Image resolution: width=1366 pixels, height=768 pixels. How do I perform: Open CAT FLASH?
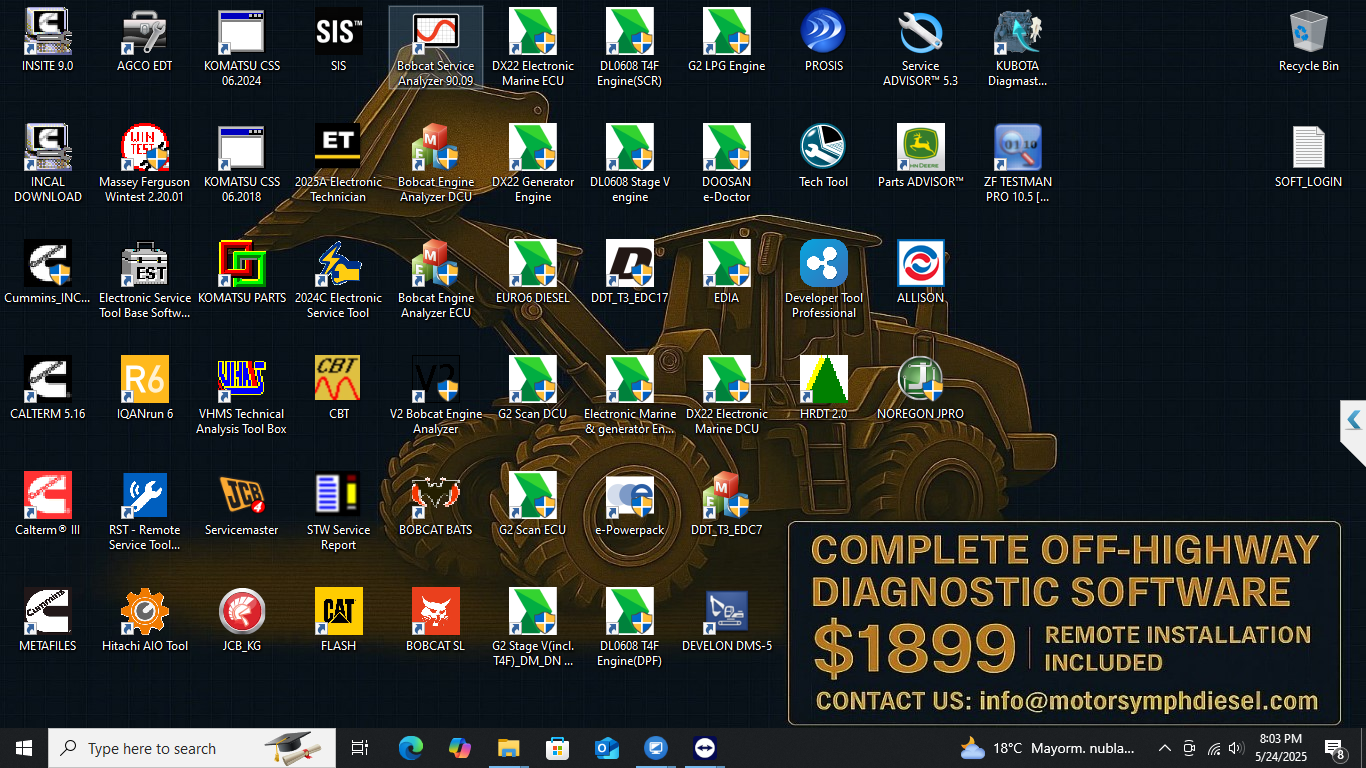pos(338,612)
